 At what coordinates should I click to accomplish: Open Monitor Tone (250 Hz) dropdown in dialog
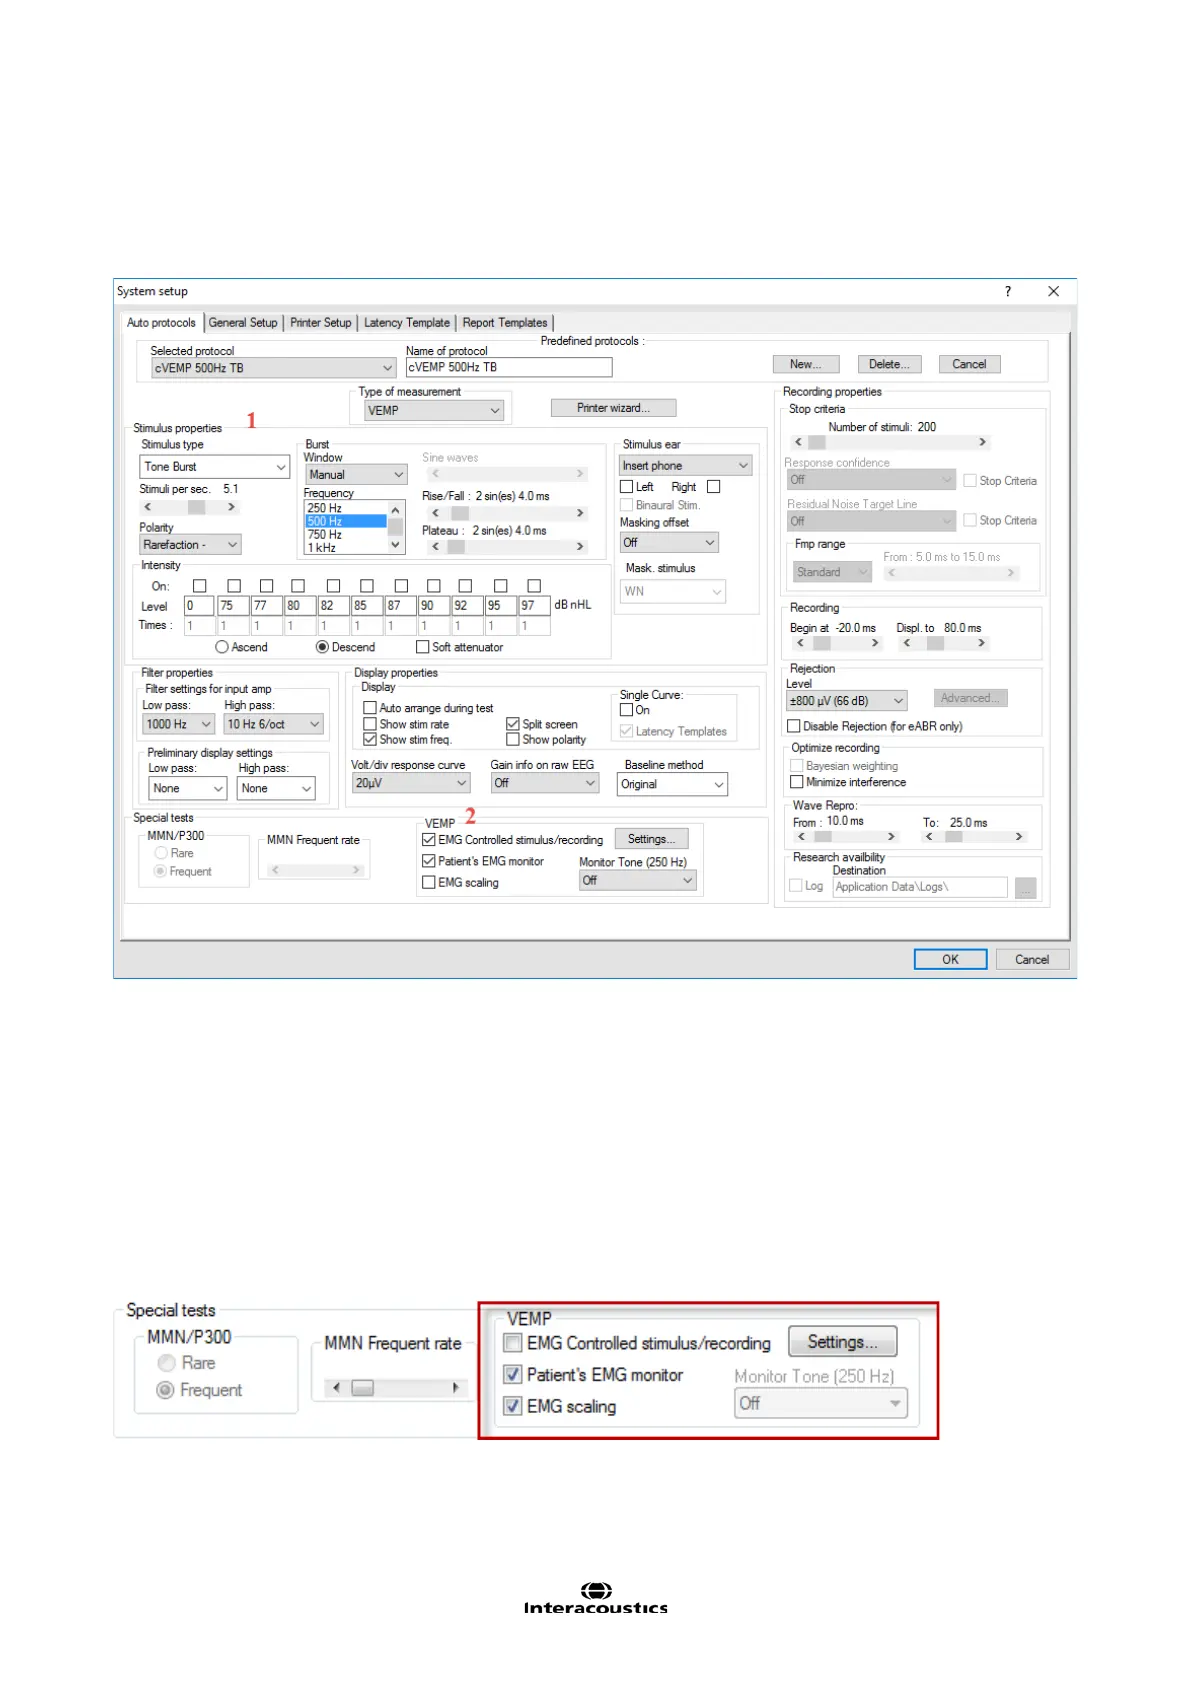point(637,881)
